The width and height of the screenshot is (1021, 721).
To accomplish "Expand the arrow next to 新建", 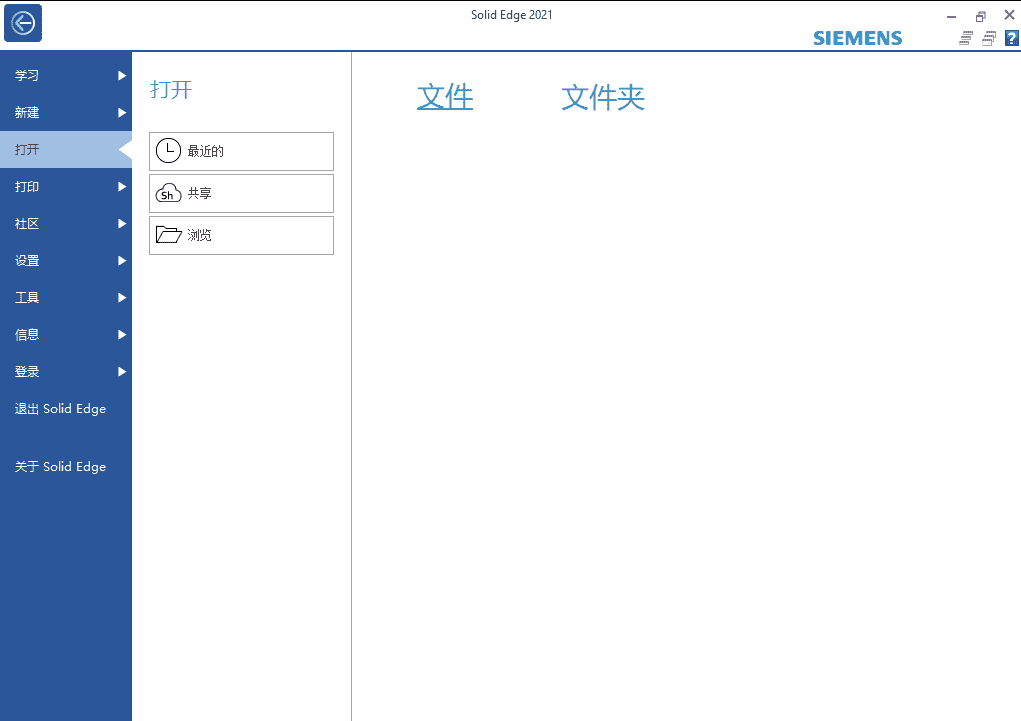I will (x=122, y=113).
